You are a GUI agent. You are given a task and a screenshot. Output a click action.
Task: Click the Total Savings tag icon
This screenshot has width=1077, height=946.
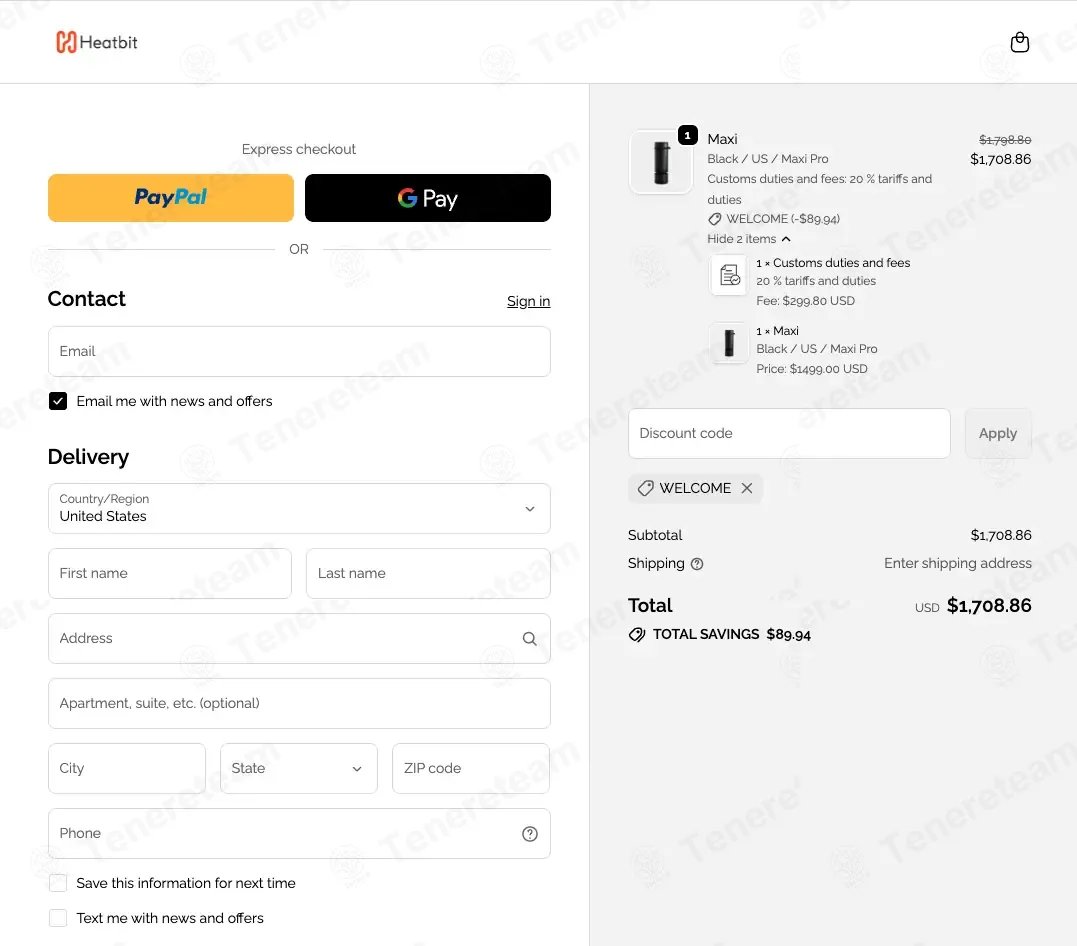tap(637, 634)
